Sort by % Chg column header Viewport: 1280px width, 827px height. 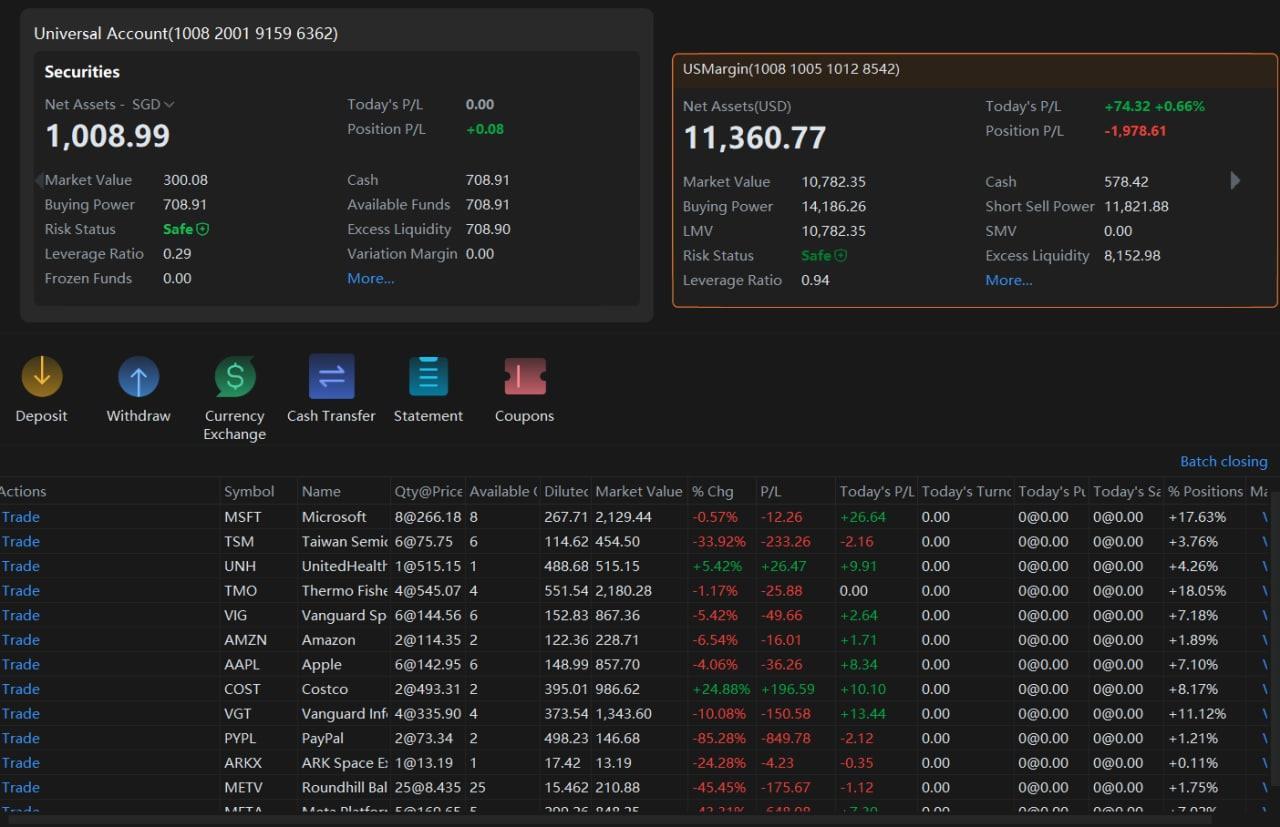(712, 491)
